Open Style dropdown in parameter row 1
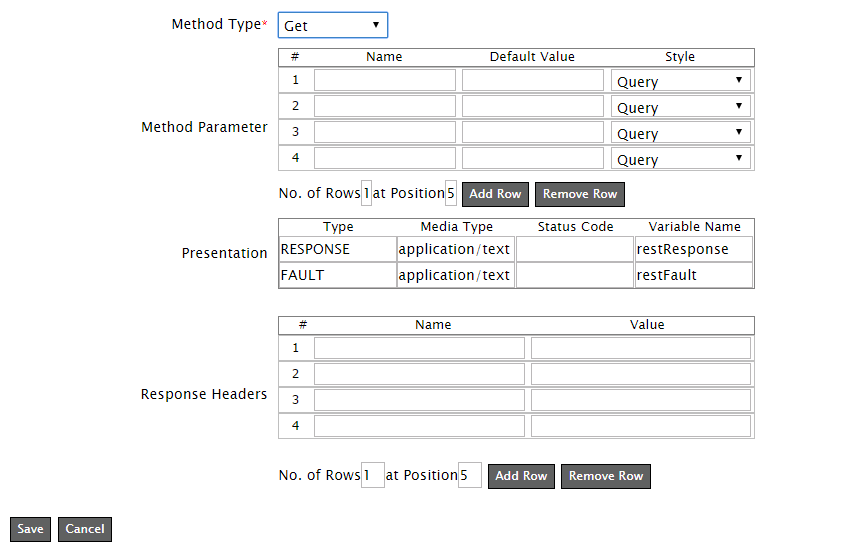841x560 pixels. pyautogui.click(x=681, y=80)
